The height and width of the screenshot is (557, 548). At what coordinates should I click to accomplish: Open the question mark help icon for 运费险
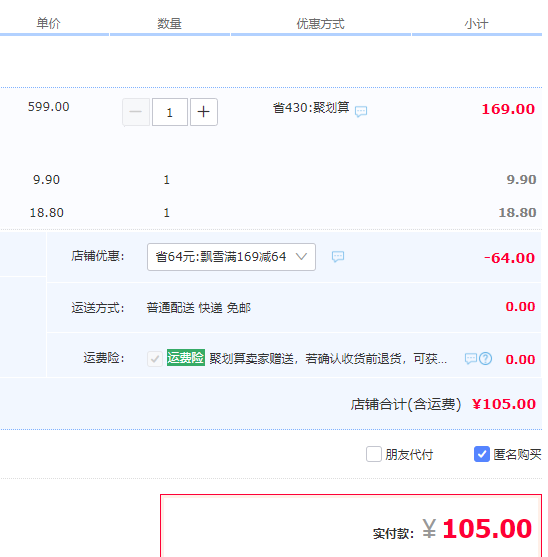click(x=485, y=359)
